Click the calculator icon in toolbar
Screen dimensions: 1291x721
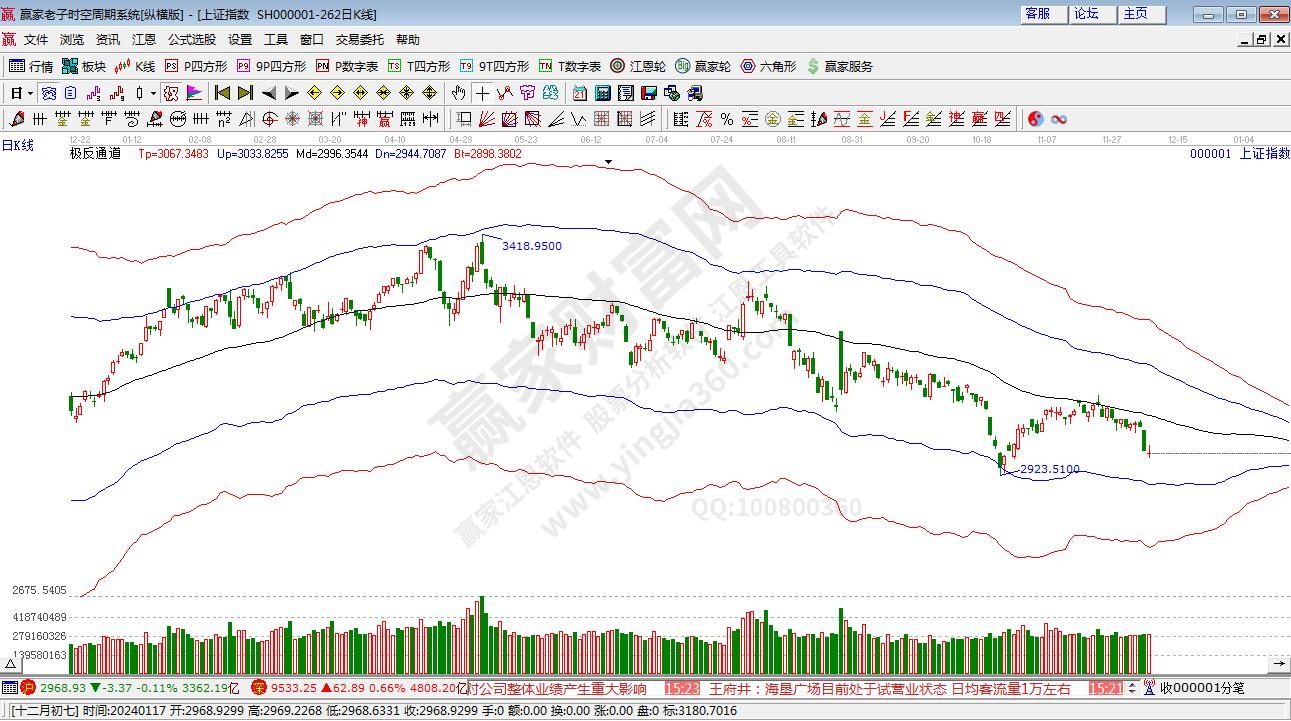click(x=603, y=93)
